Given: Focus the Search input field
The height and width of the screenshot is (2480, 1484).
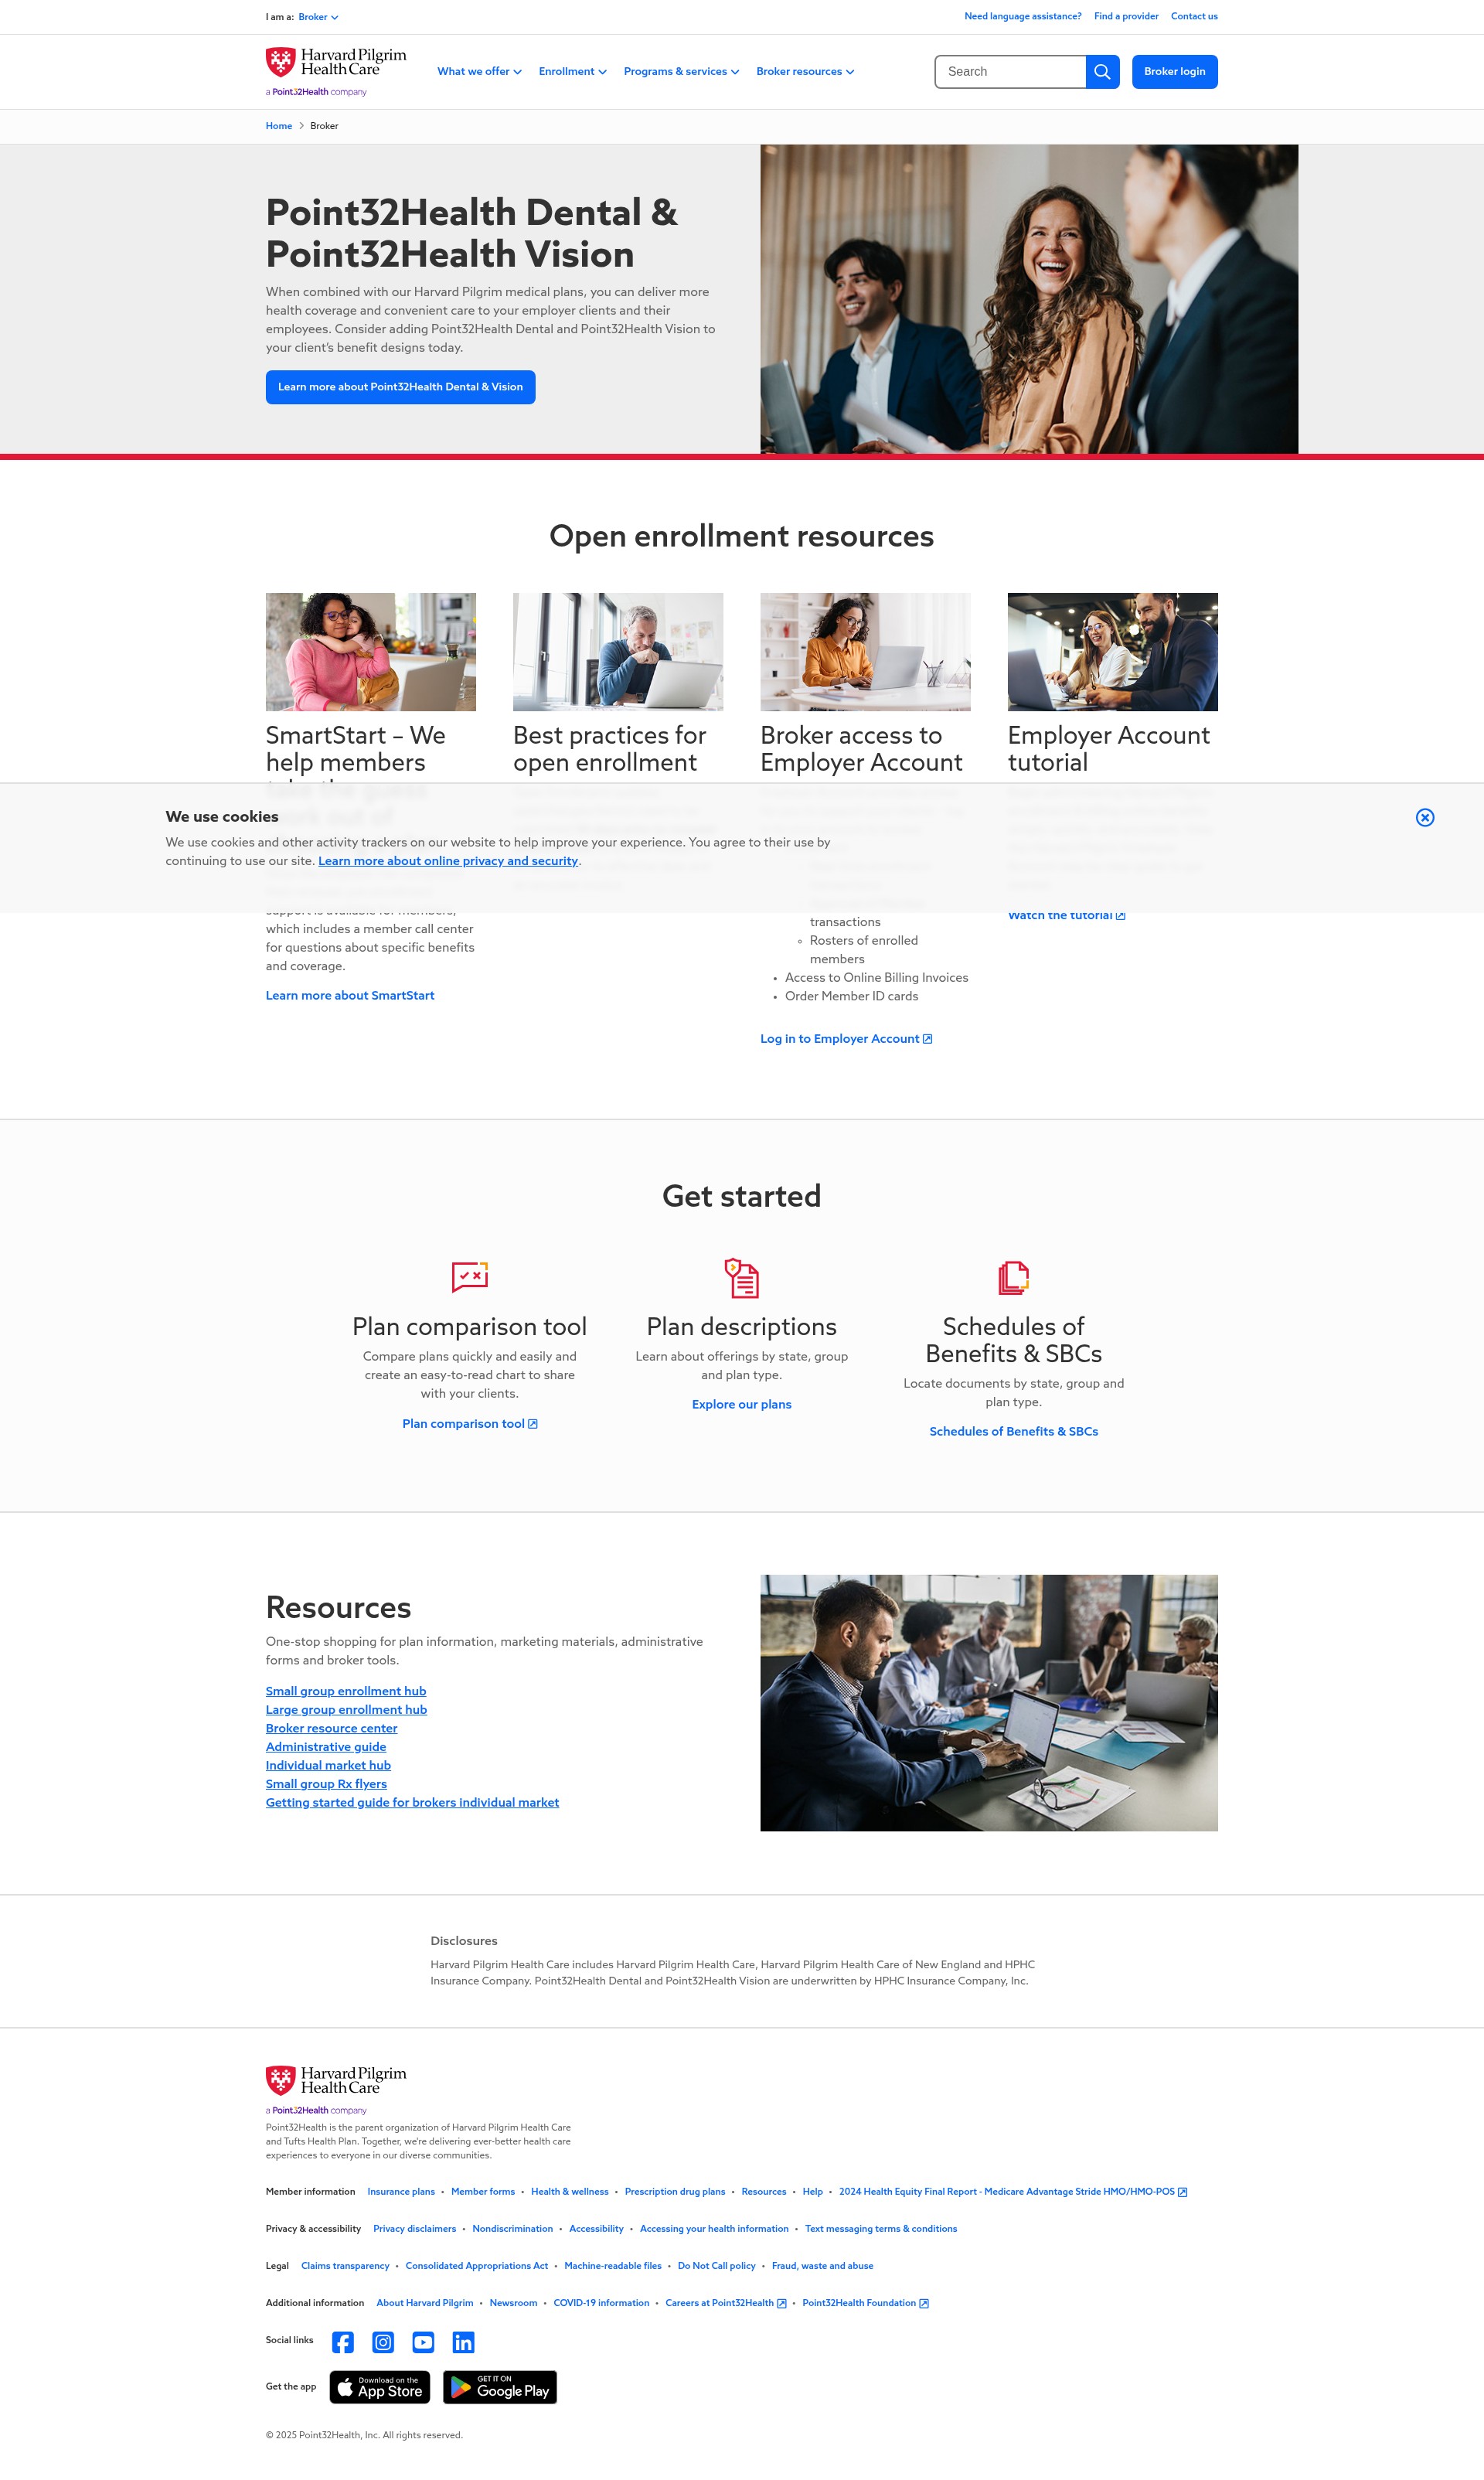Looking at the screenshot, I should (1010, 72).
